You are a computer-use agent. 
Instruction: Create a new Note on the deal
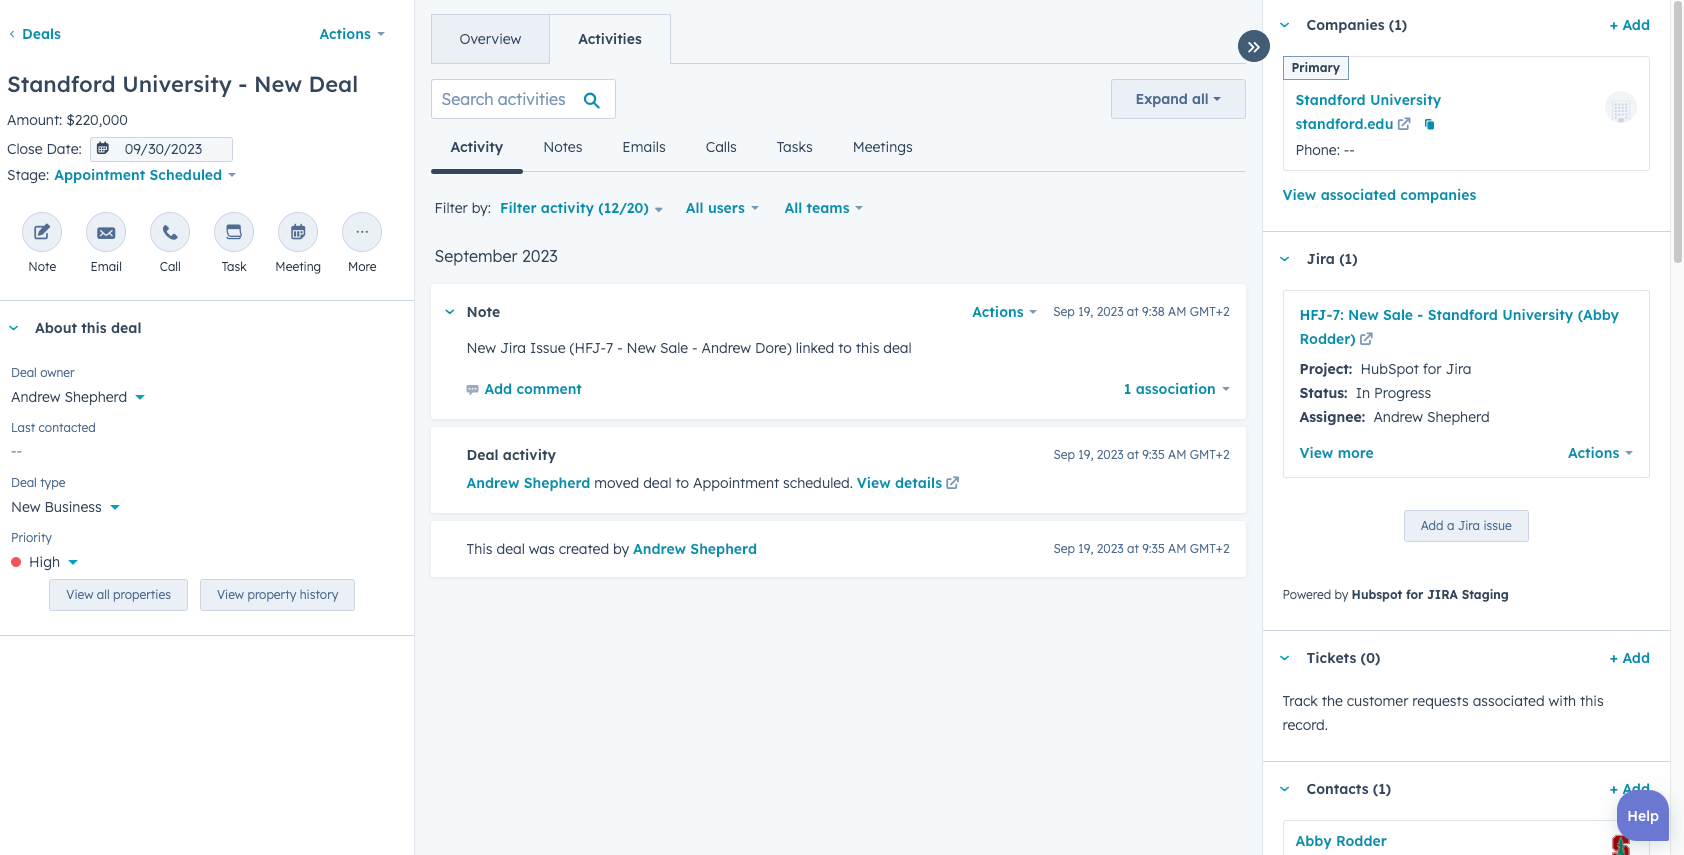tap(42, 232)
